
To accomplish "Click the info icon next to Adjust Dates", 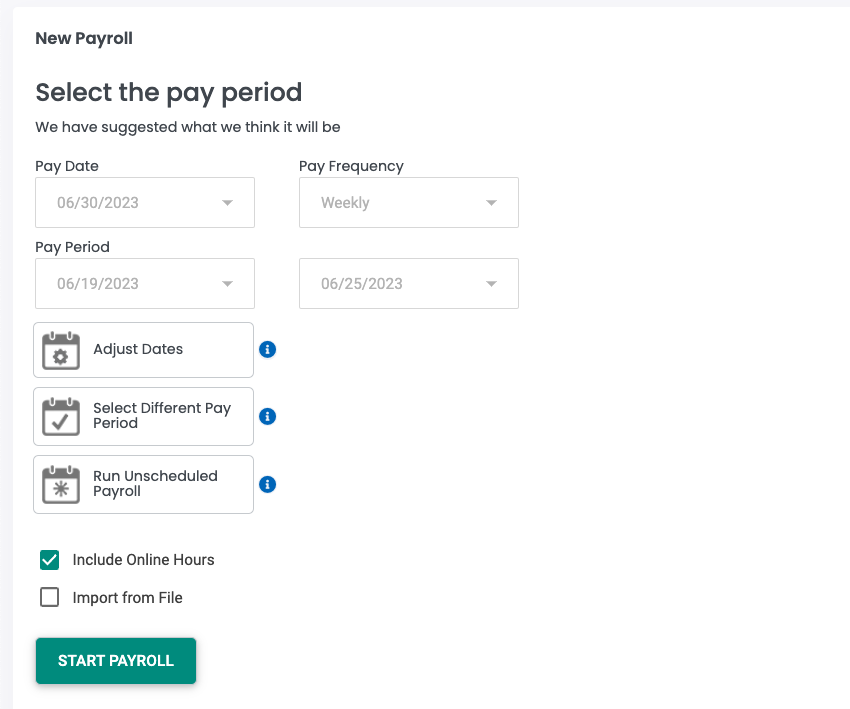I will point(267,350).
